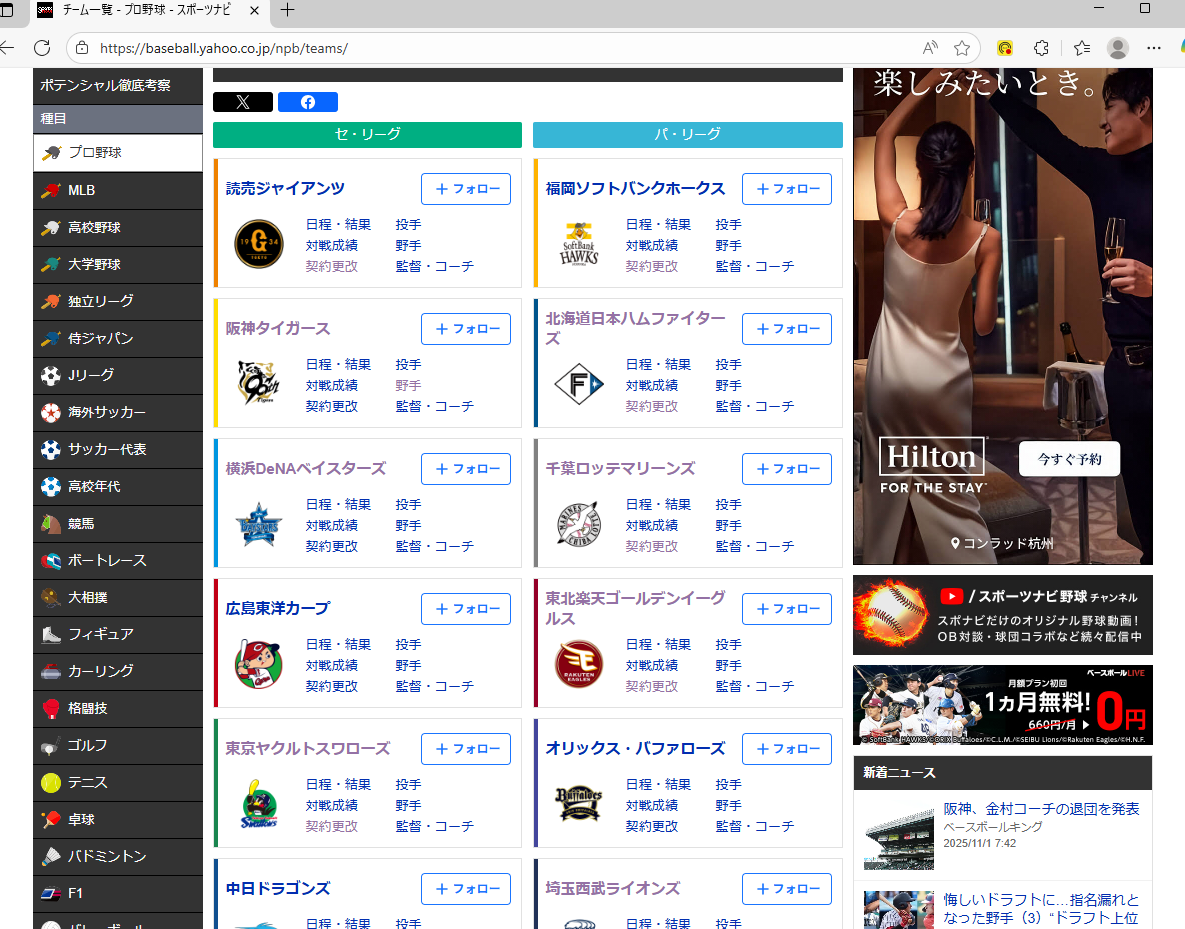Viewport: 1185px width, 929px height.
Task: Toggle follow for オリックス・バファローズ
Action: [786, 749]
